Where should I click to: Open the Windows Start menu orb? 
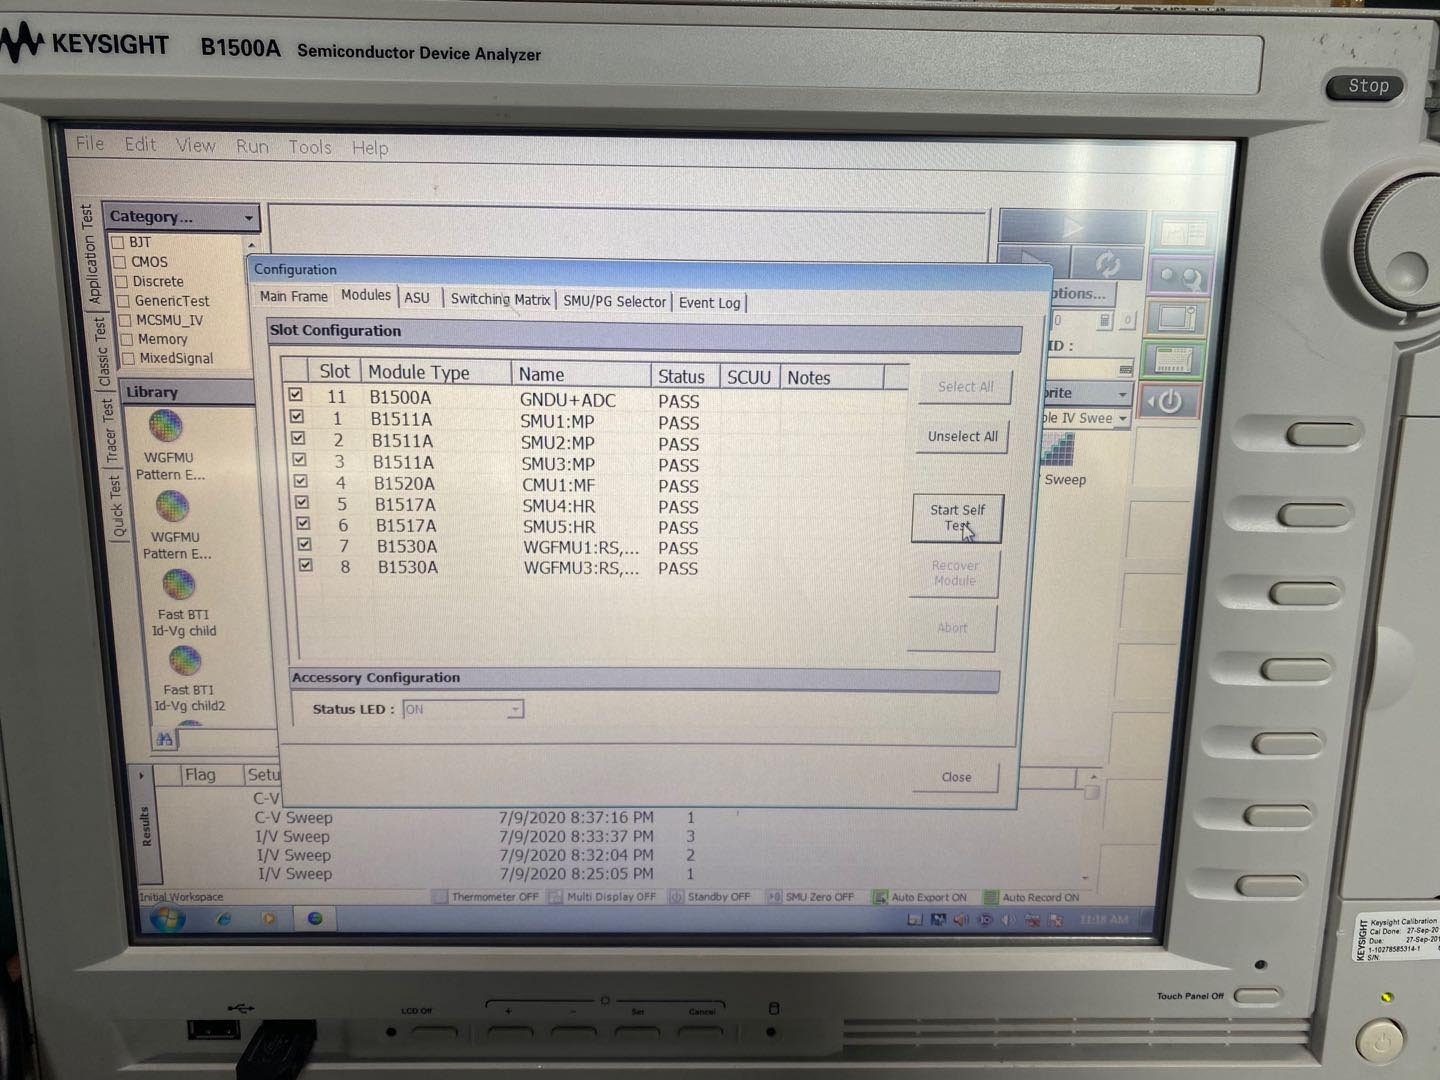tap(166, 918)
